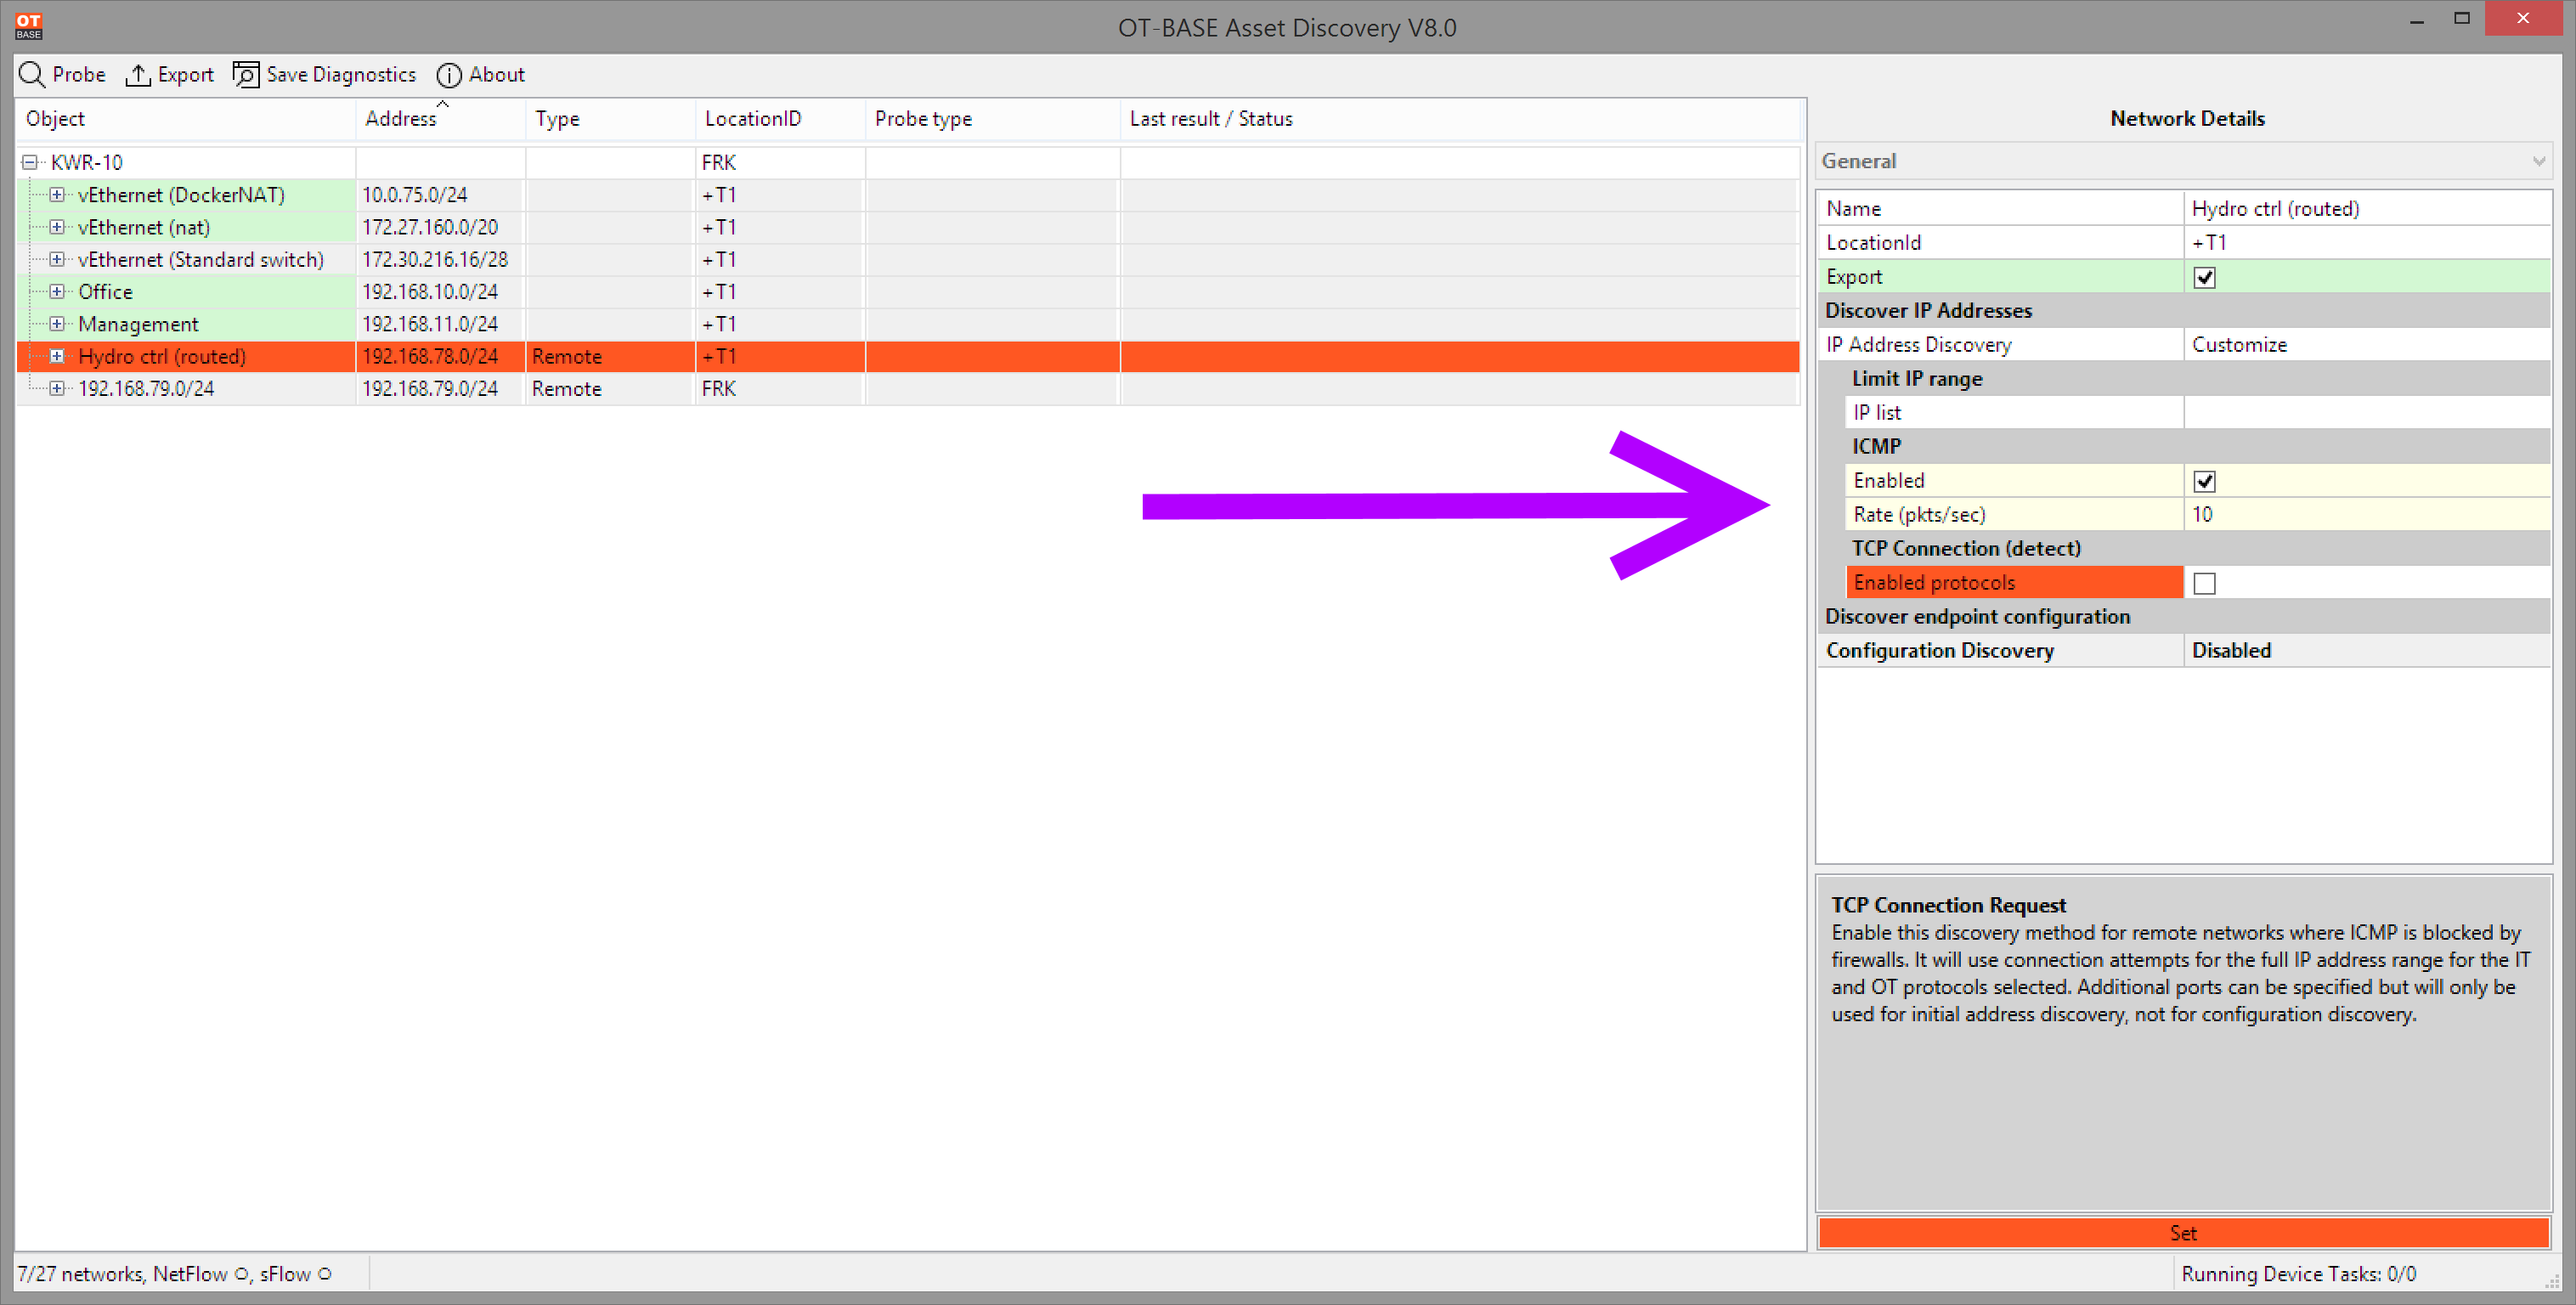Sort by the LocationID column header
The image size is (2576, 1305).
pos(780,119)
